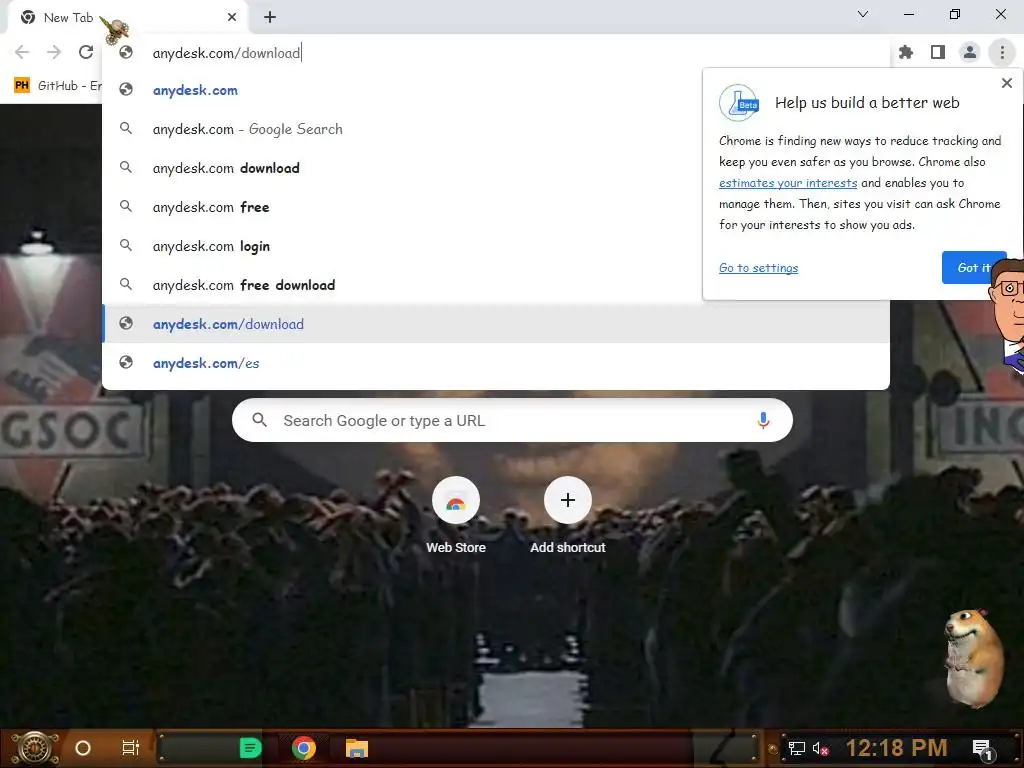The width and height of the screenshot is (1024, 768).
Task: Go back using the browser back arrow
Action: (22, 52)
